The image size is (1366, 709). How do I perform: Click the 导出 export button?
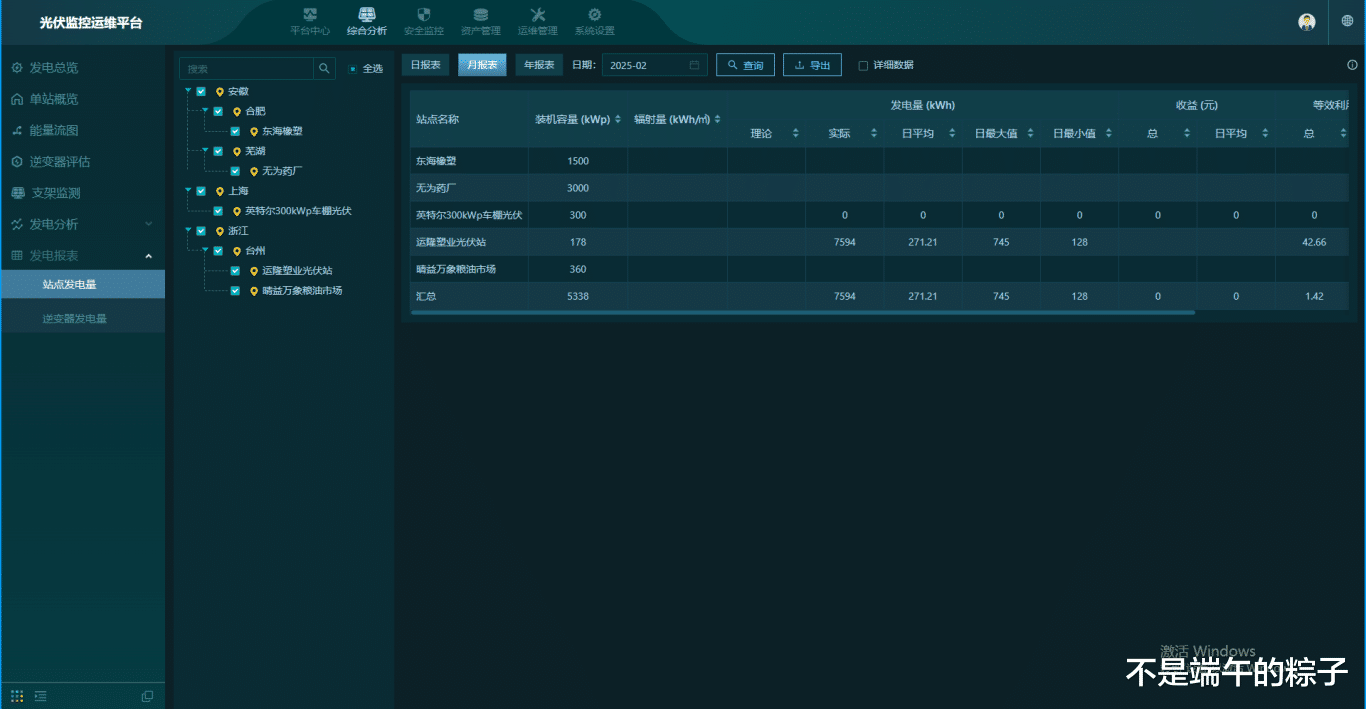[x=812, y=65]
